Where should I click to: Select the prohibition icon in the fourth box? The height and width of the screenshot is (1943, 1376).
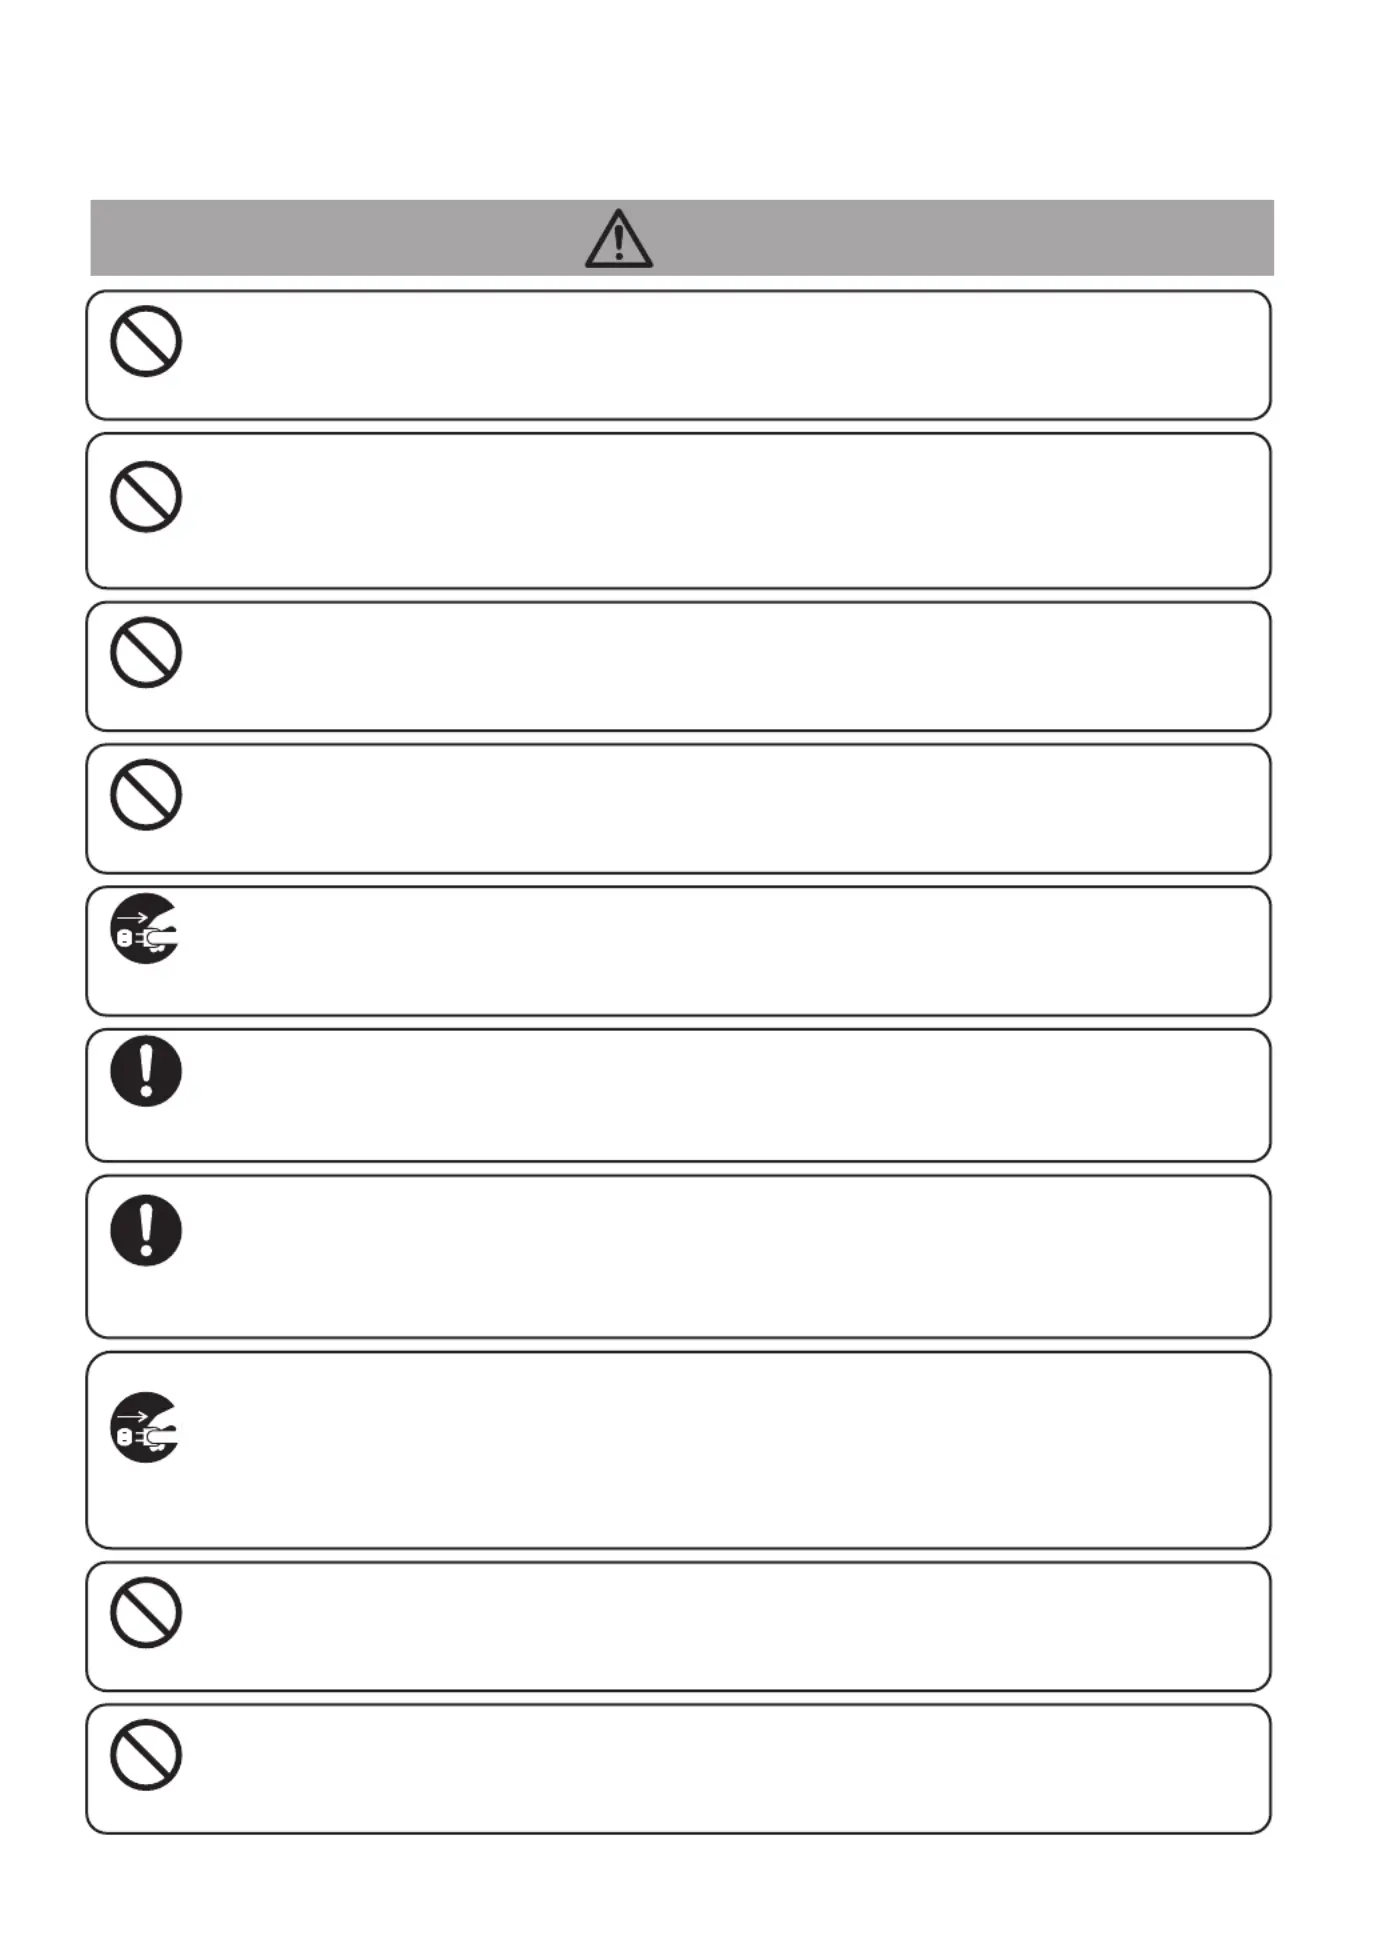(x=146, y=795)
